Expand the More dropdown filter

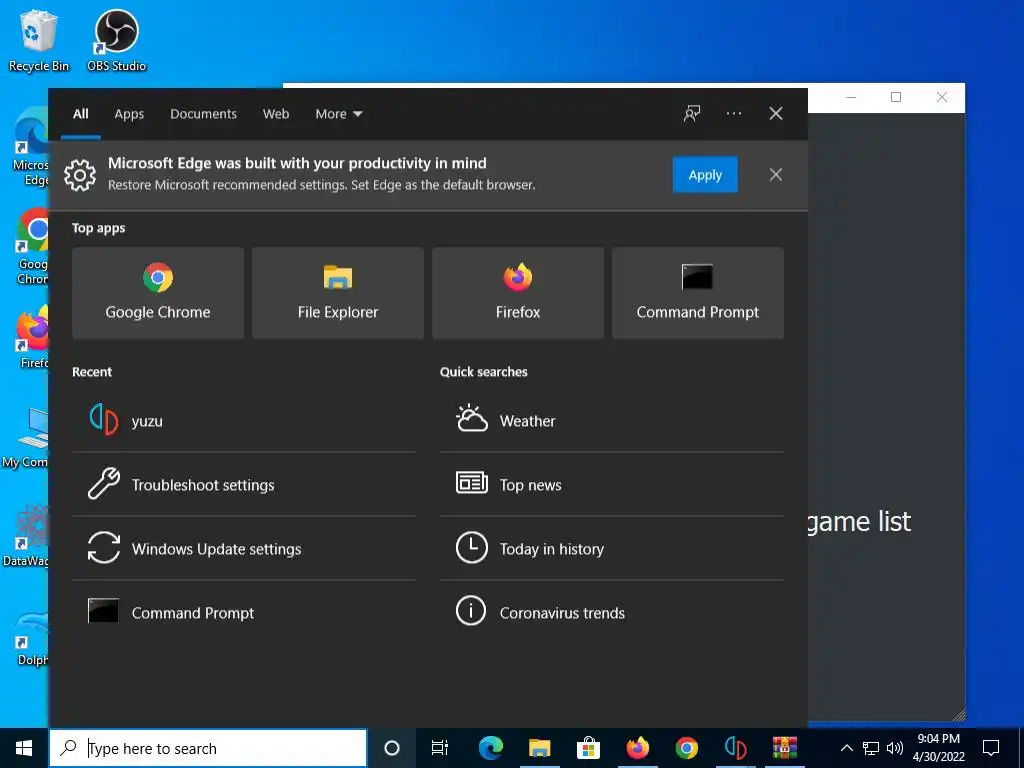point(338,114)
